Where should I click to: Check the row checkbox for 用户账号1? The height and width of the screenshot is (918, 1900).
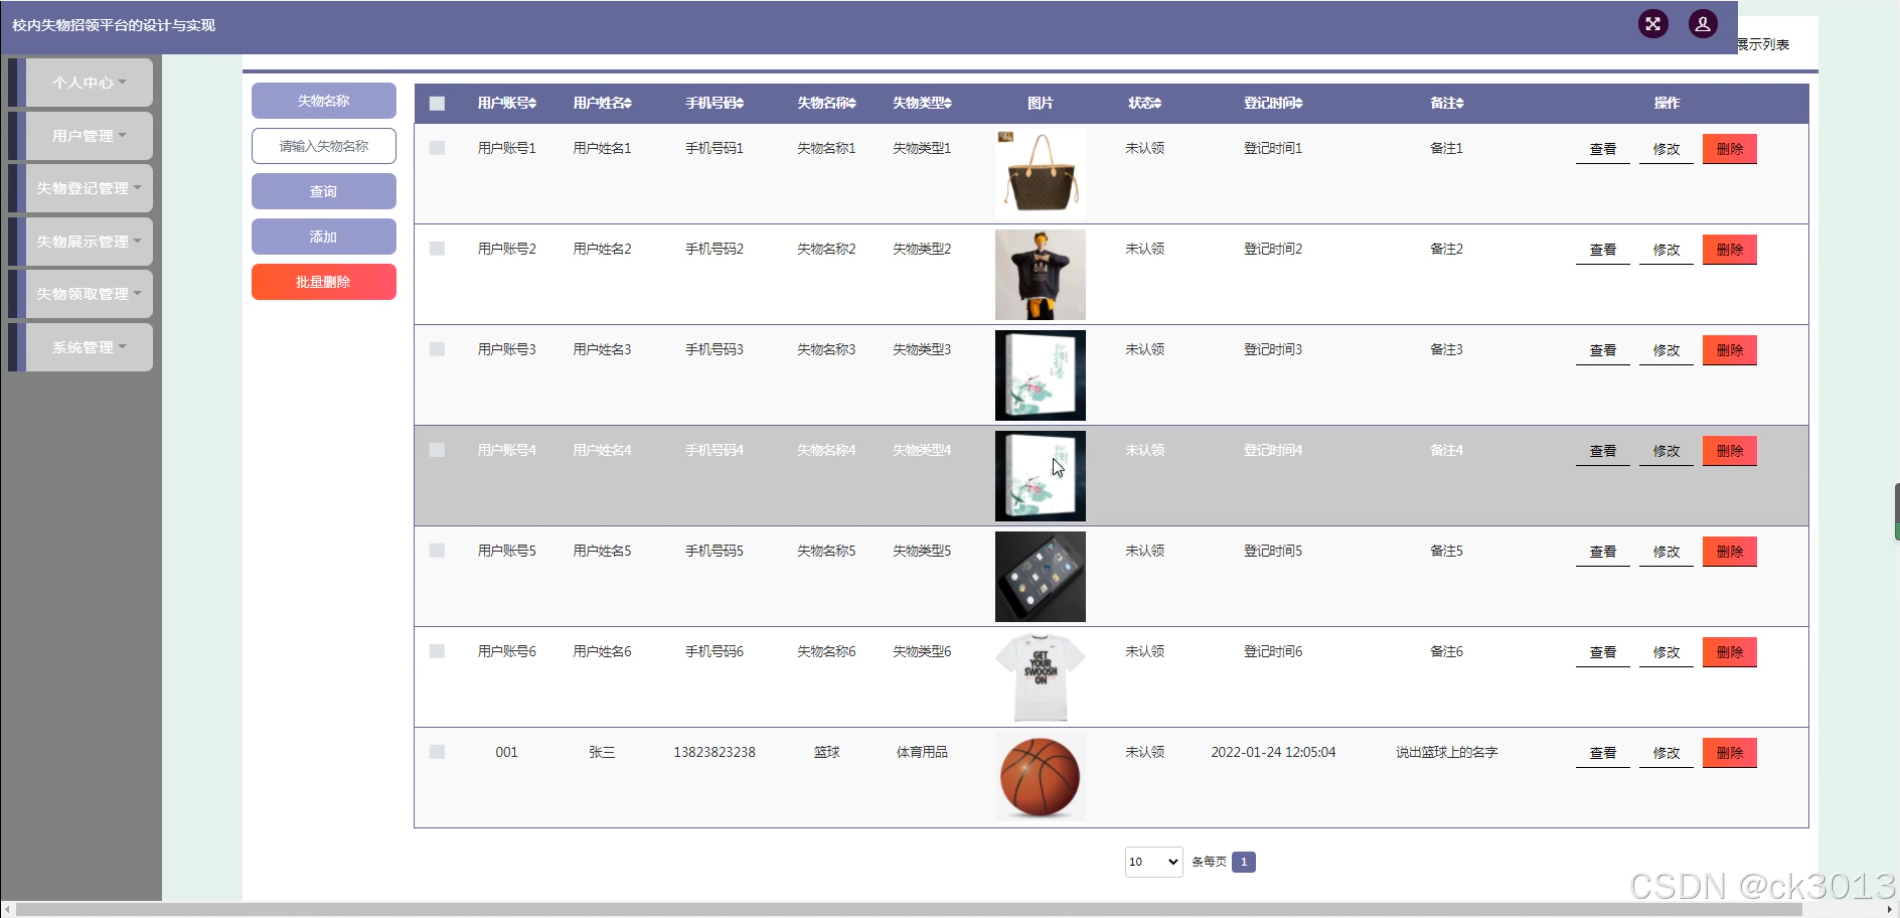click(x=437, y=148)
